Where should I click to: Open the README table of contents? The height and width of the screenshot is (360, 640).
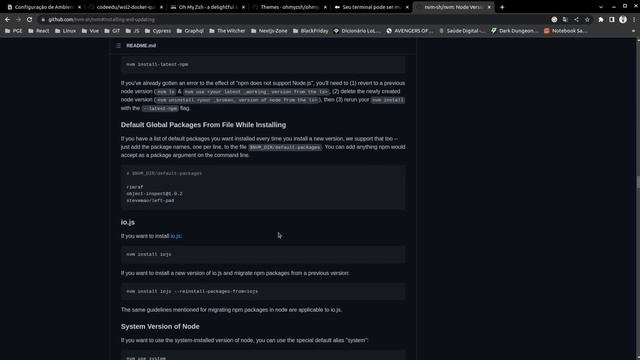click(x=118, y=45)
